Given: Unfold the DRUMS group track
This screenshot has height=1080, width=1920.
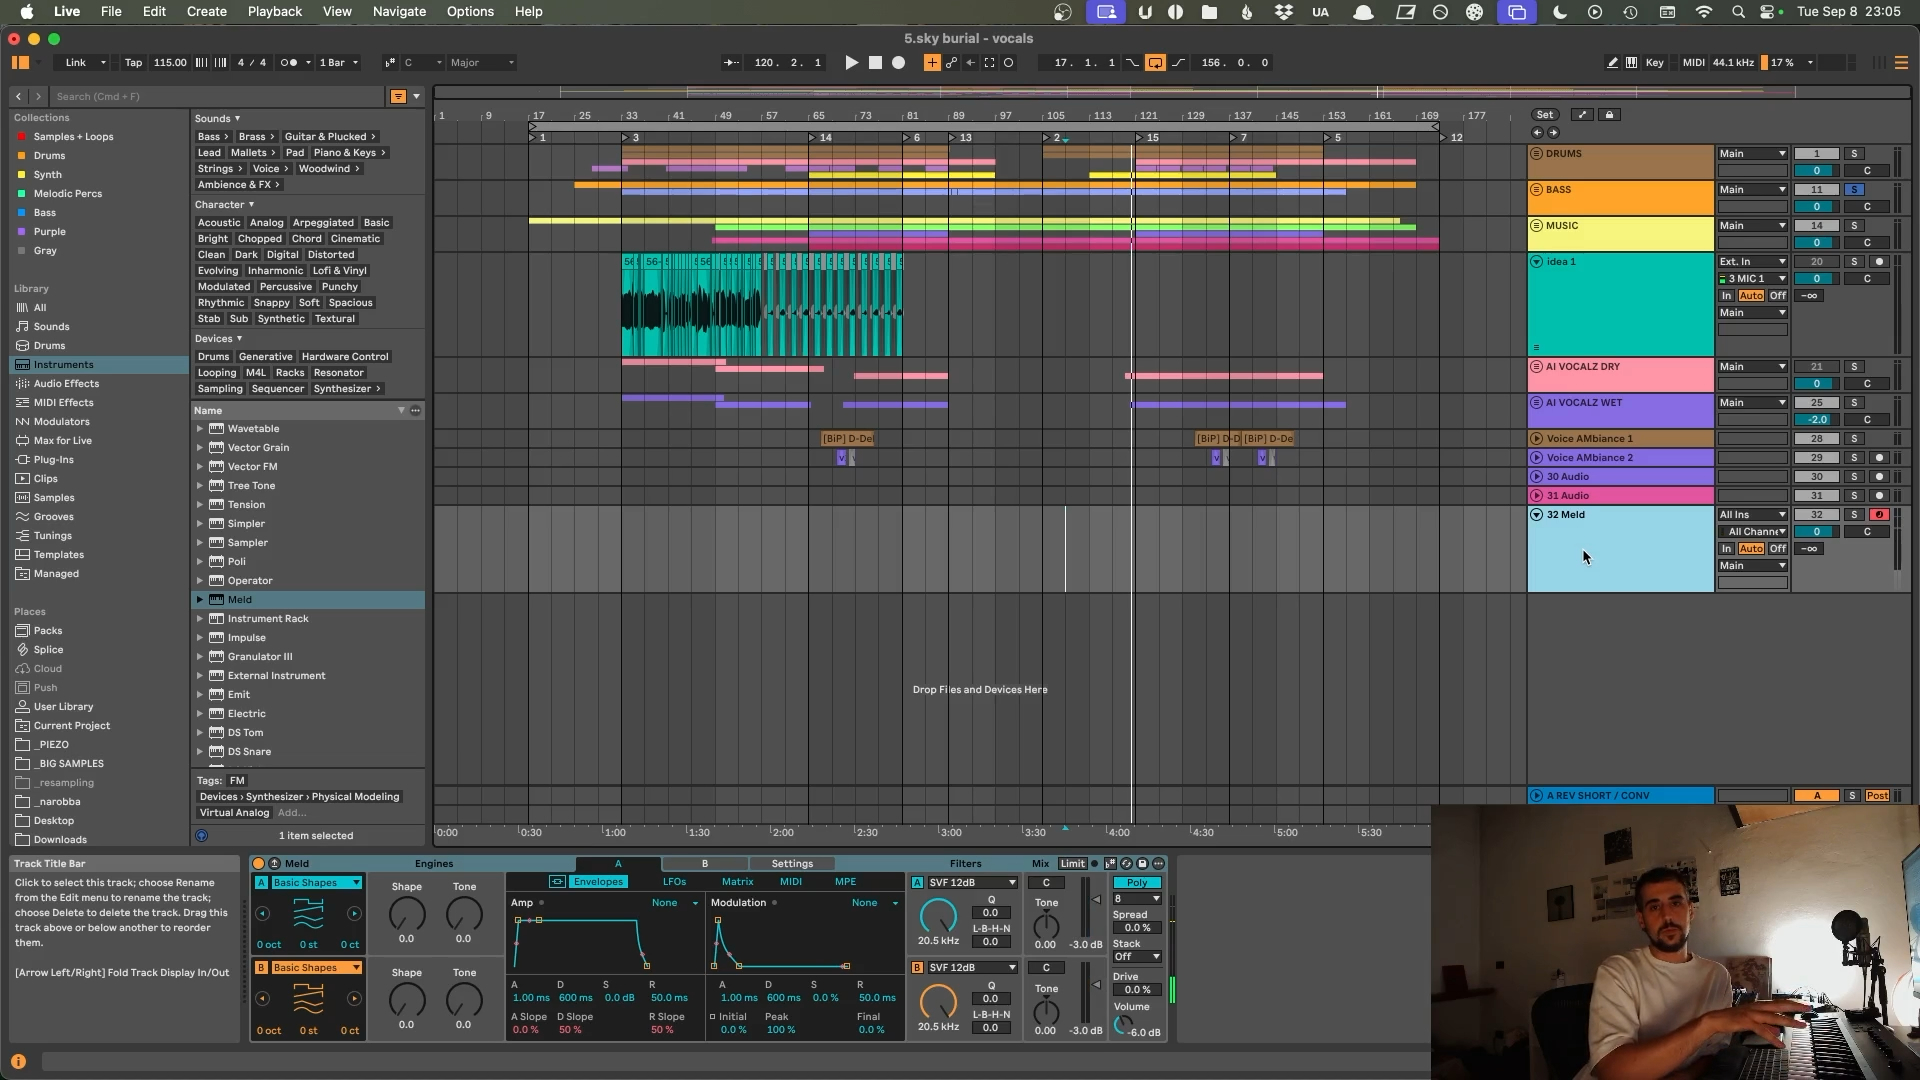Looking at the screenshot, I should click(1536, 154).
